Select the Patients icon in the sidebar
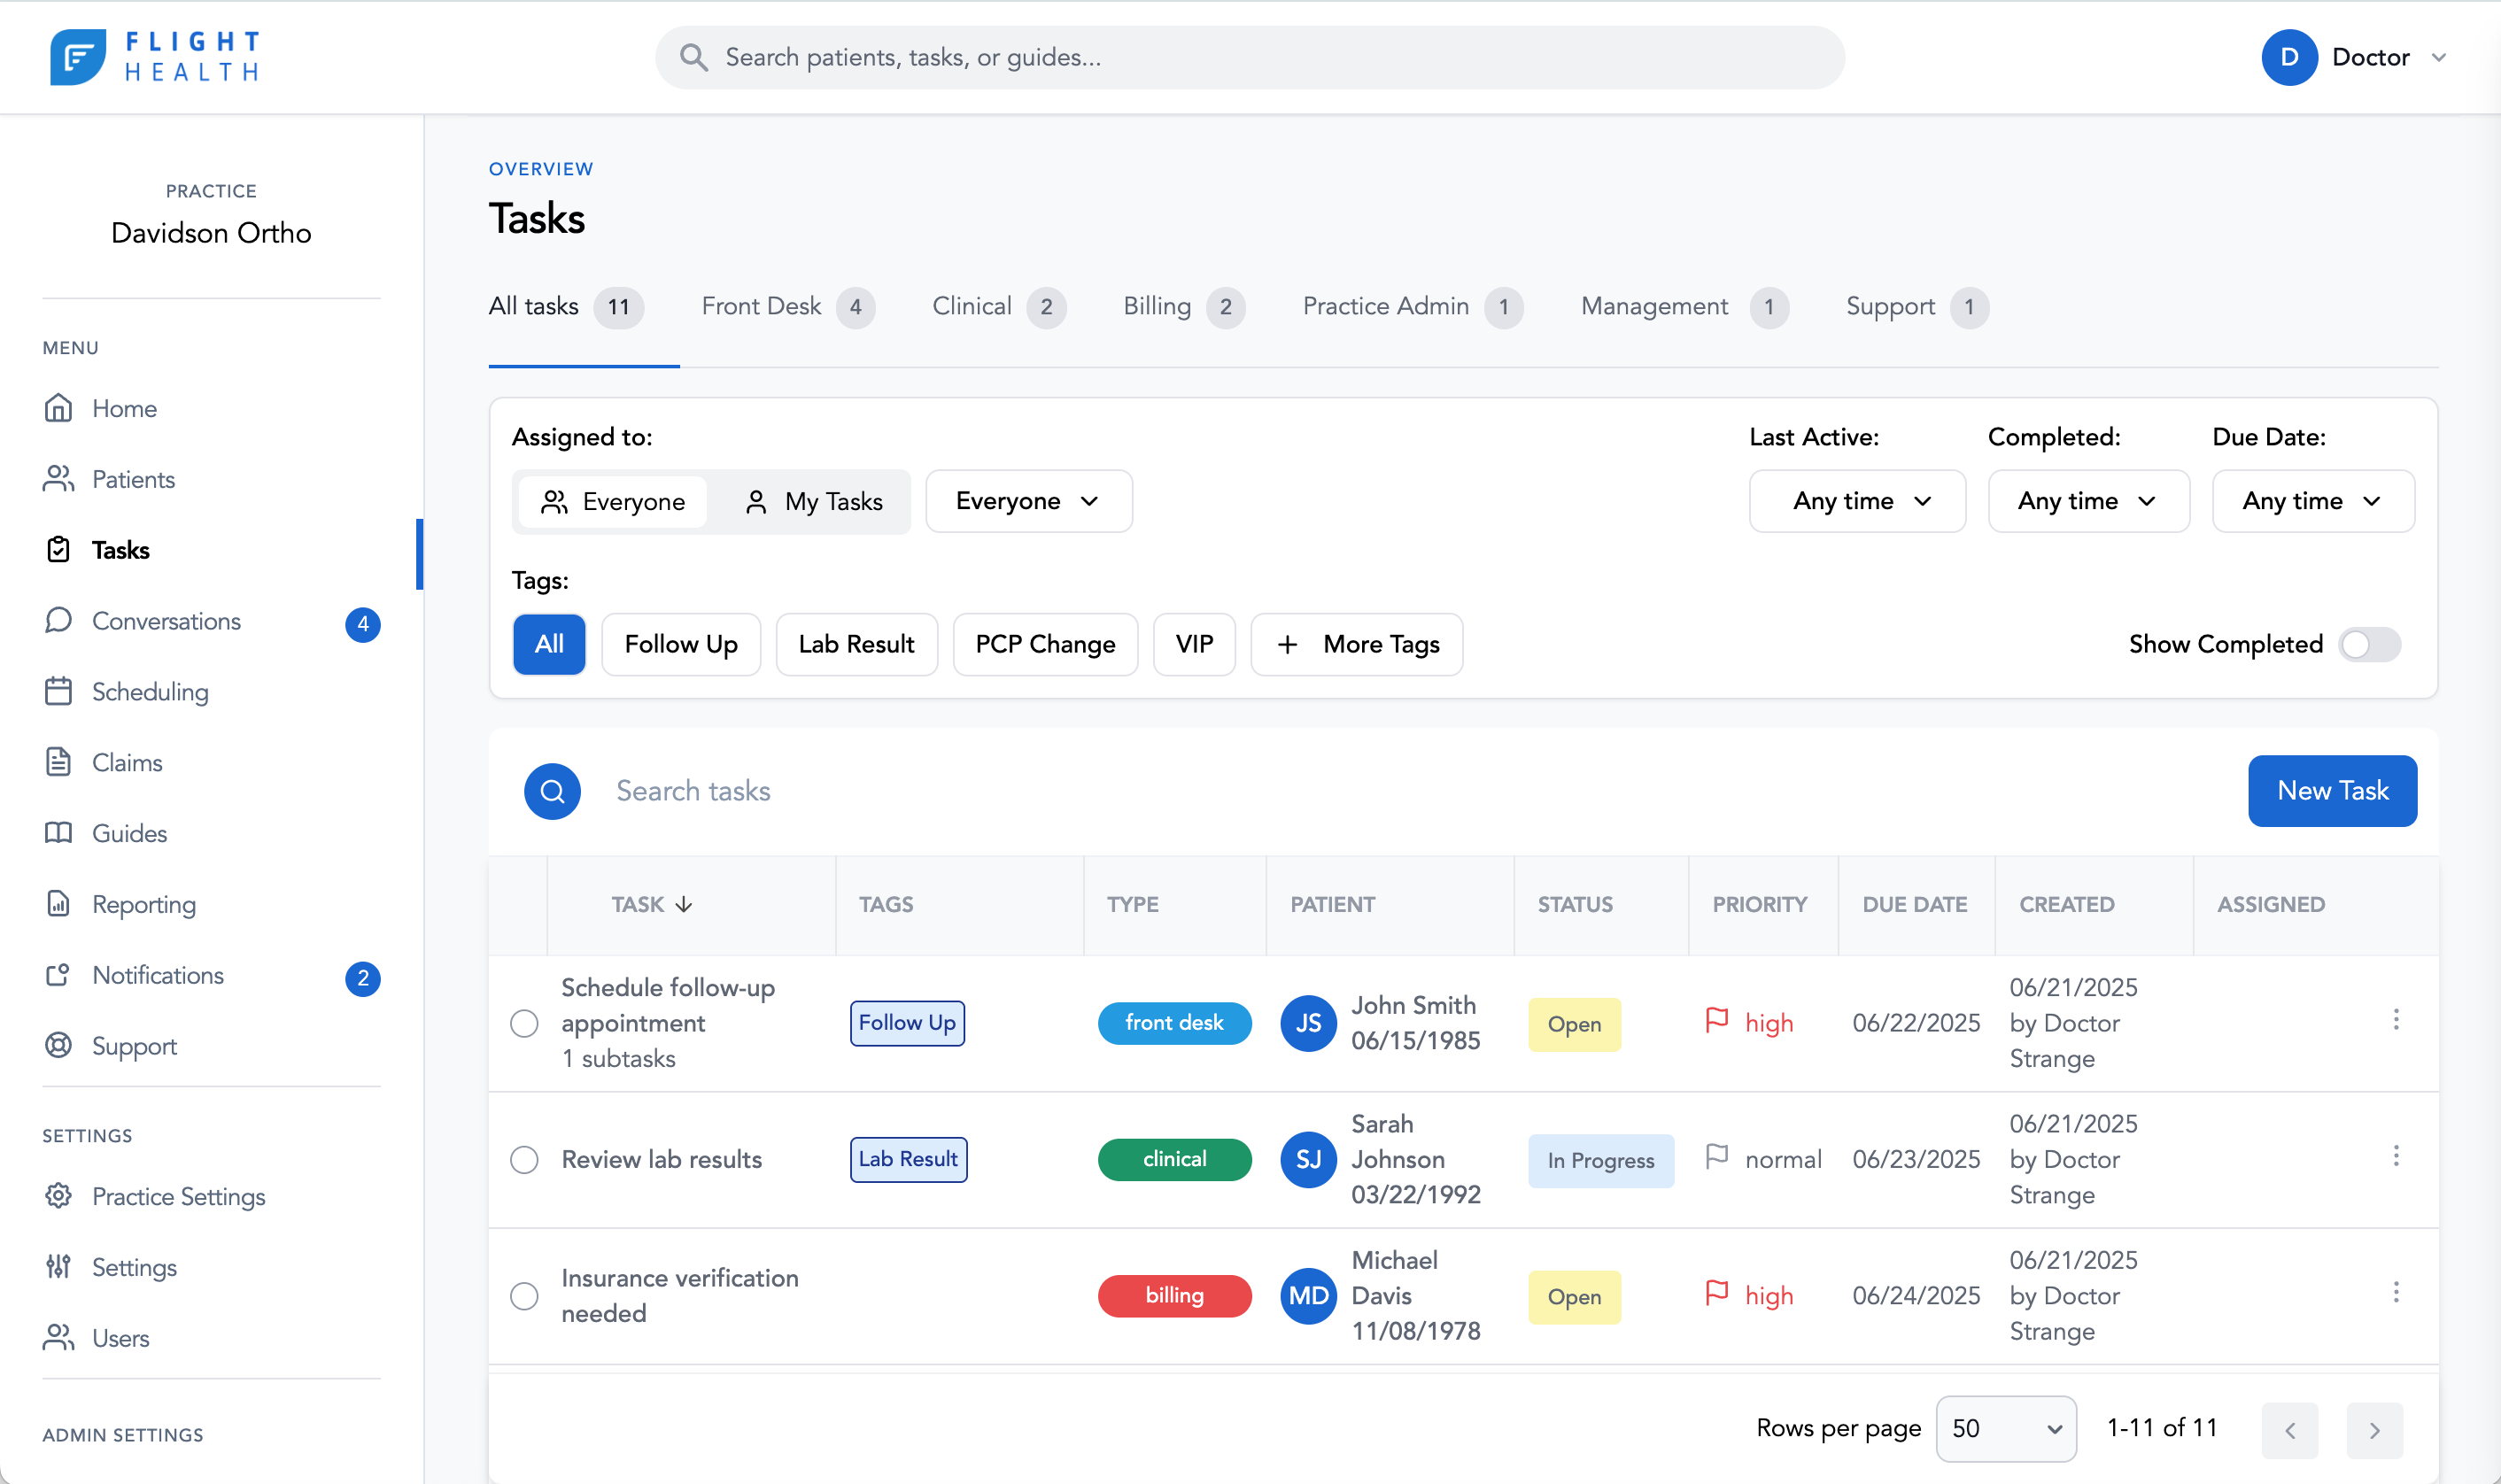This screenshot has width=2501, height=1484. tap(59, 479)
